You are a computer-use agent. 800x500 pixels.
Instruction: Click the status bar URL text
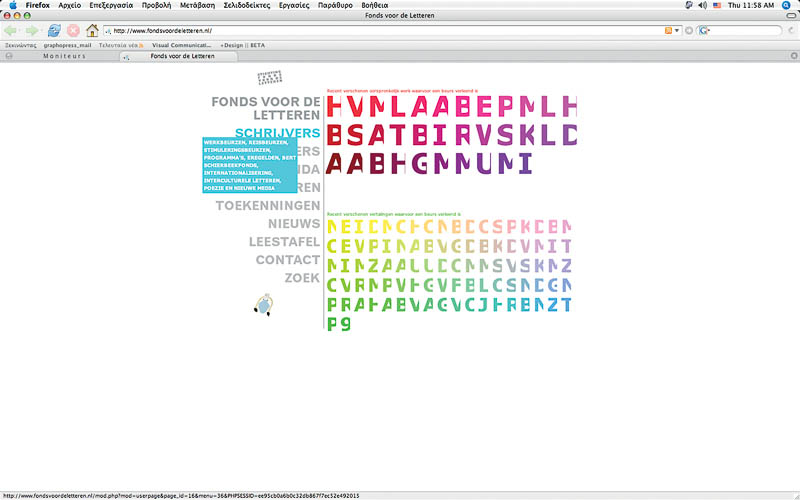[181, 496]
